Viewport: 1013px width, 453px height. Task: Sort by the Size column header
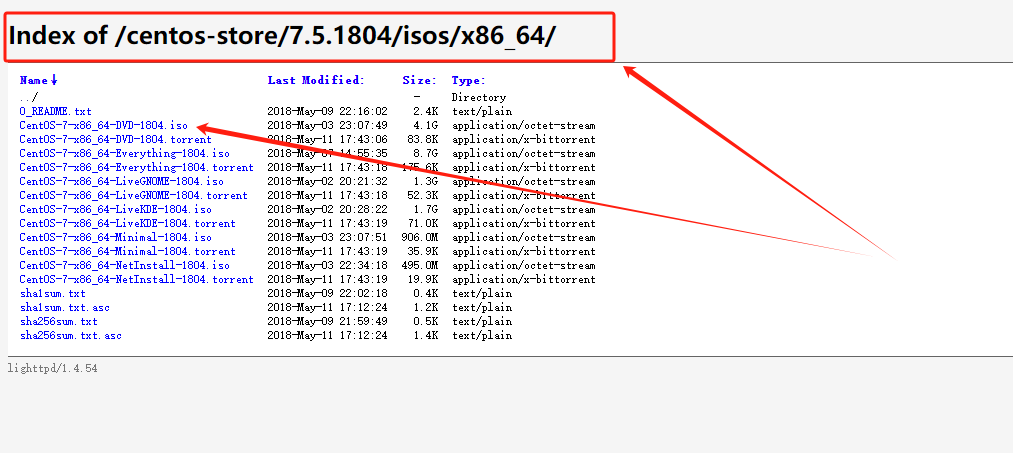point(419,81)
